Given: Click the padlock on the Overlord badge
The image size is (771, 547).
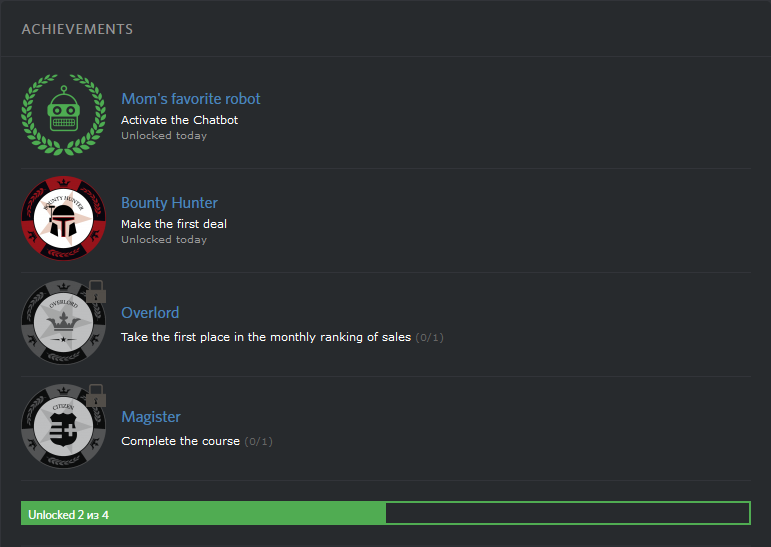Looking at the screenshot, I should point(97,292).
